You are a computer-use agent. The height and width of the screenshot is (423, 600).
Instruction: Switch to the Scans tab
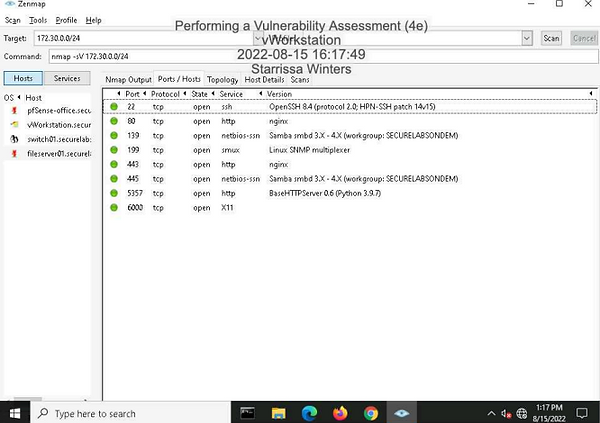(x=300, y=80)
